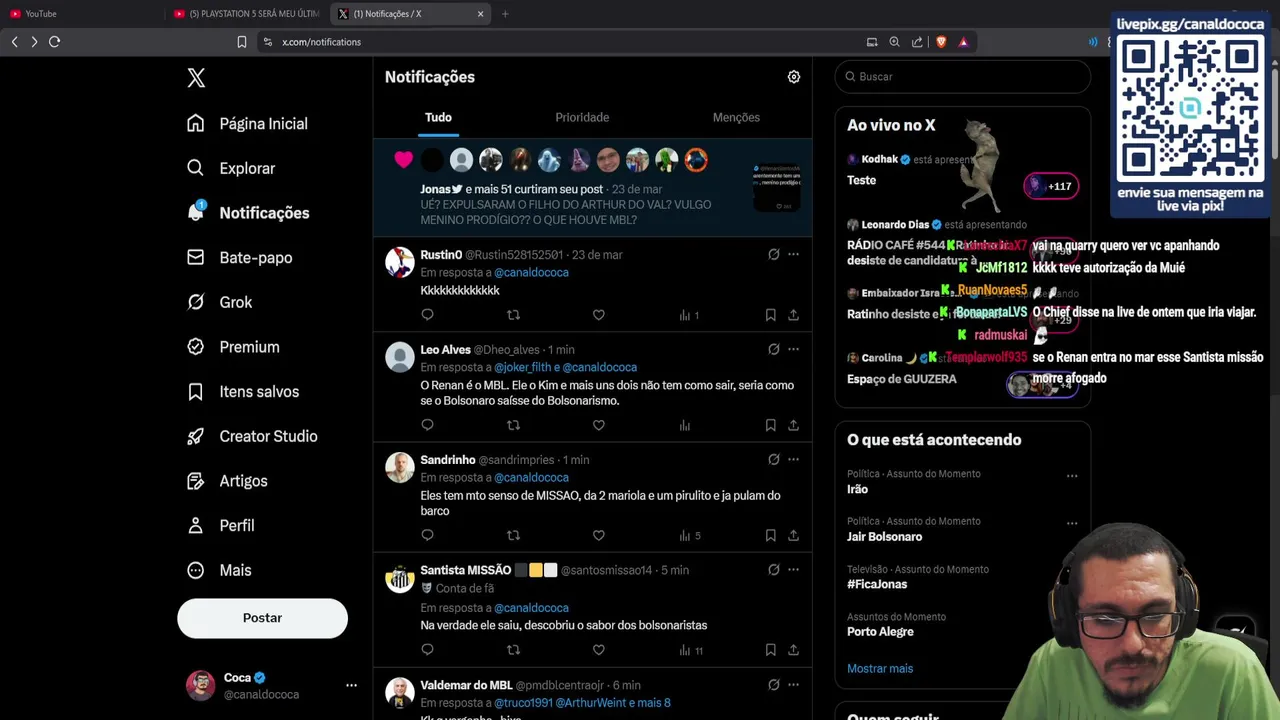Click Grok explain icon on Rustin0's post
Image resolution: width=1280 pixels, height=720 pixels.
tap(773, 254)
